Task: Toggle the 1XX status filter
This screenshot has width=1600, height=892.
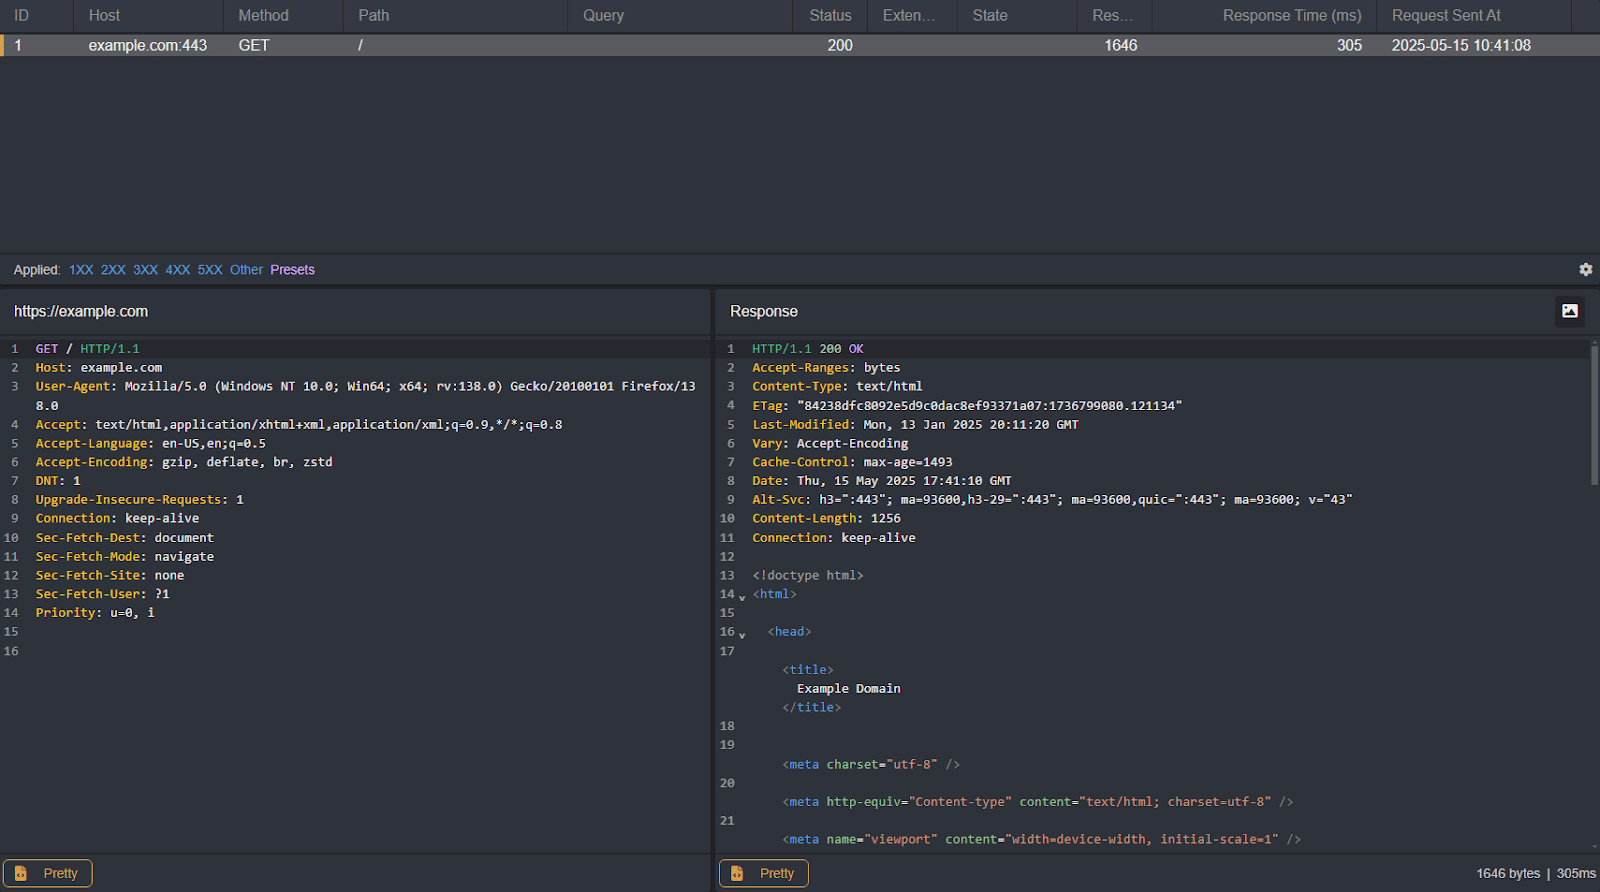Action: point(81,270)
